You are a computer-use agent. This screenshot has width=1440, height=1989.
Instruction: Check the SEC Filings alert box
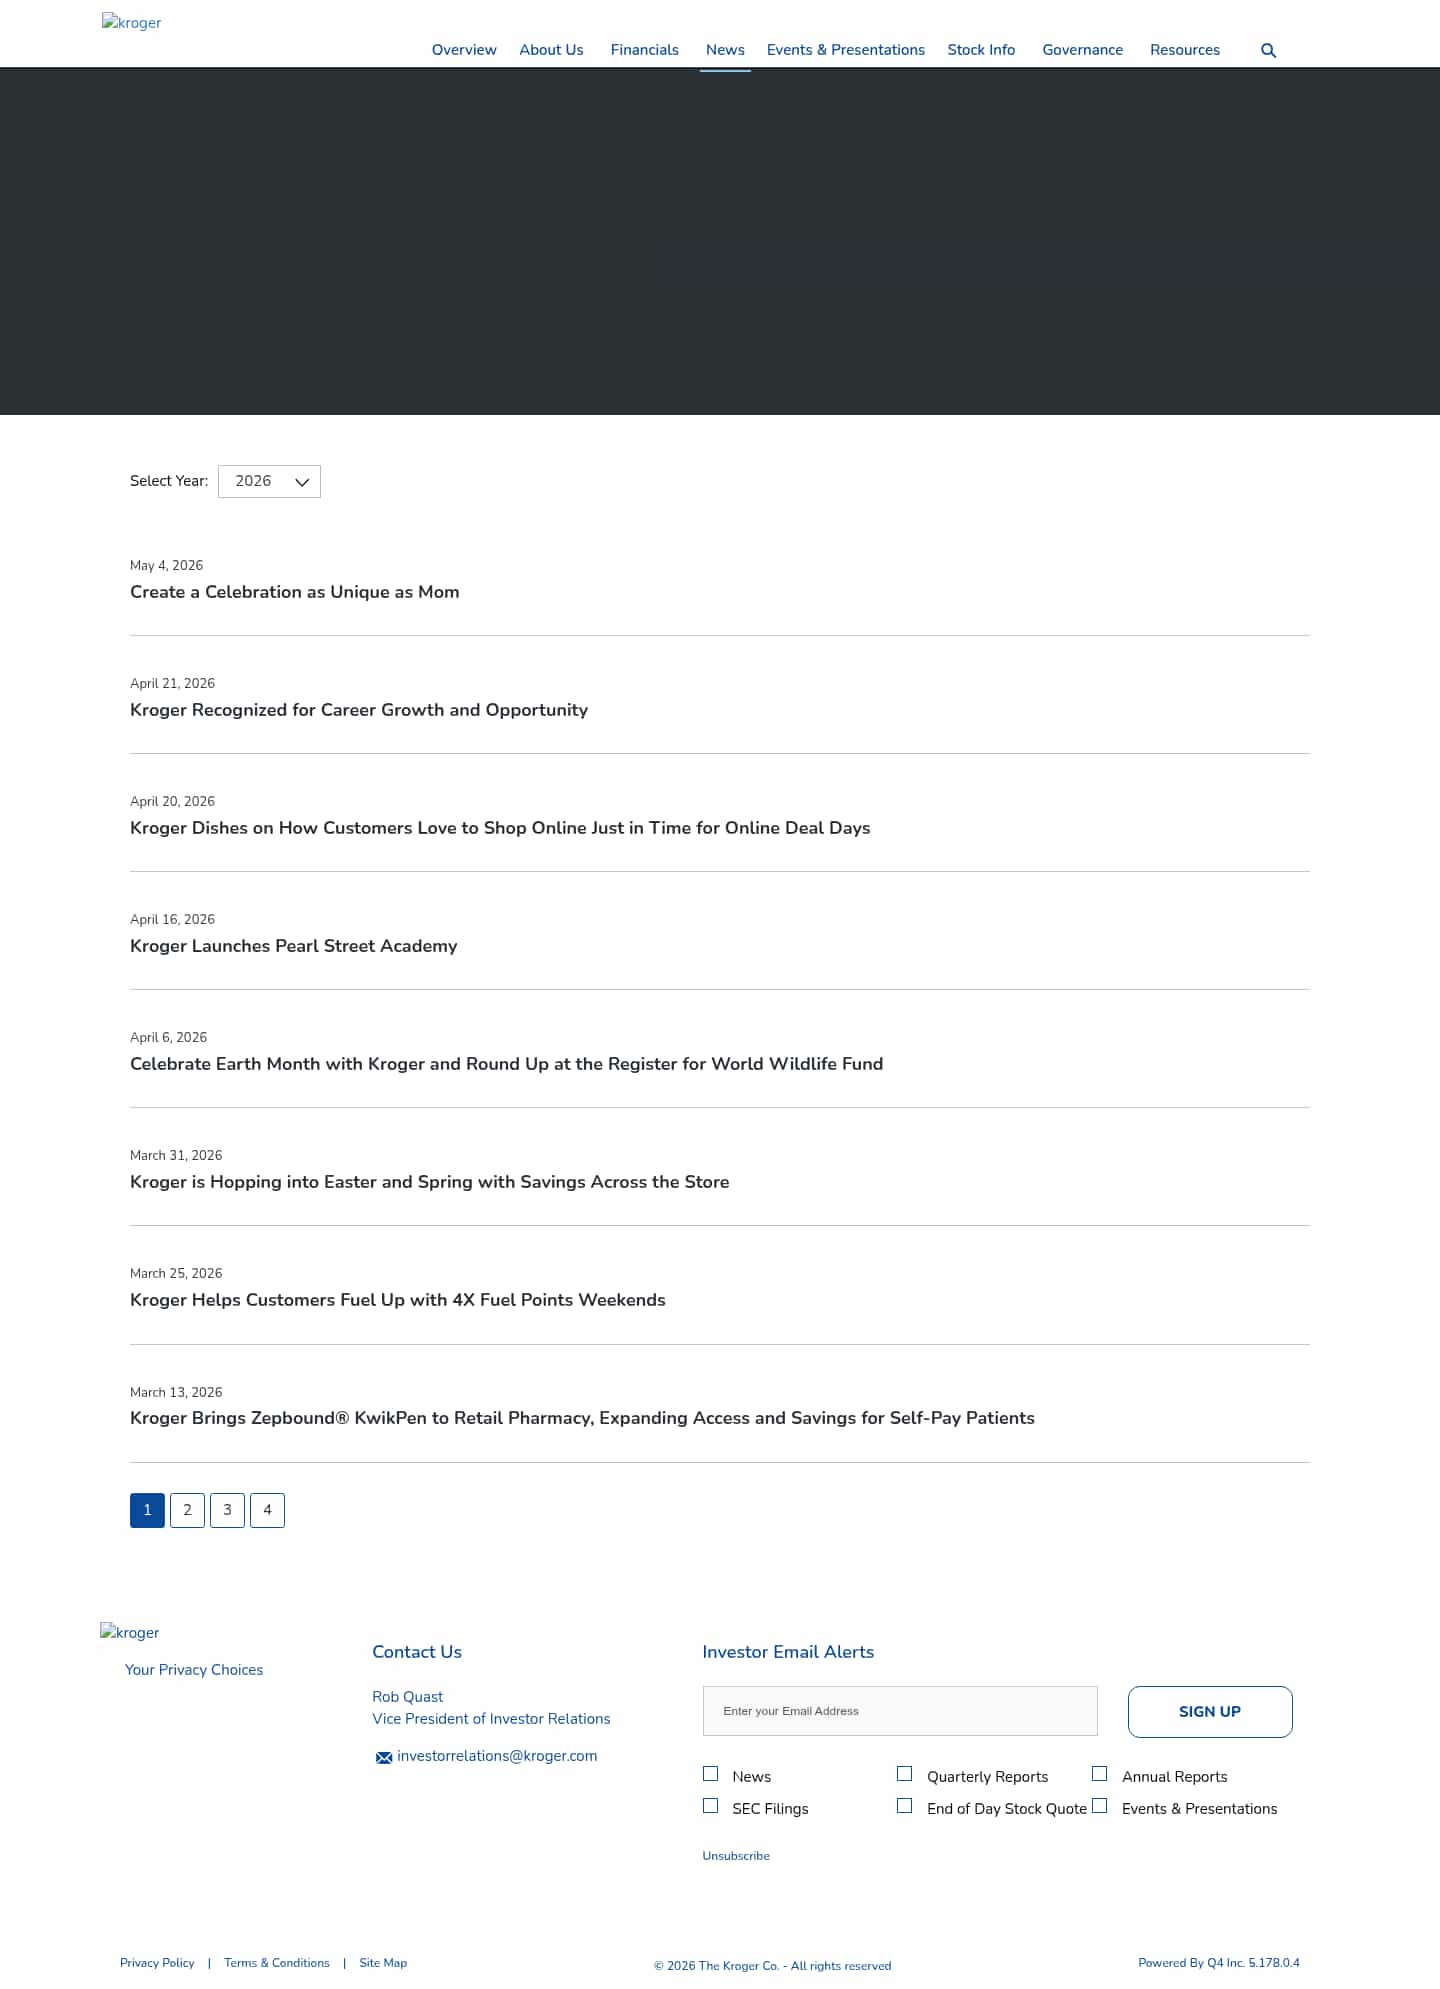[x=710, y=1806]
